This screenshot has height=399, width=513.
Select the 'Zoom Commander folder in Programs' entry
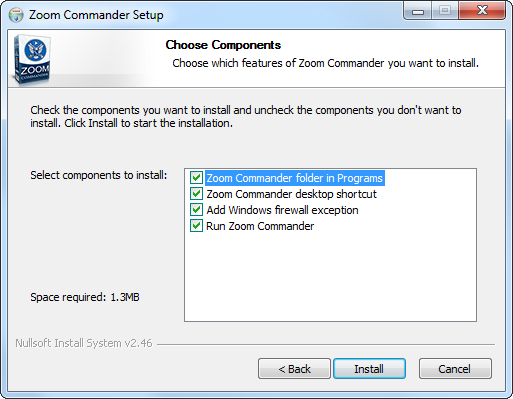295,178
